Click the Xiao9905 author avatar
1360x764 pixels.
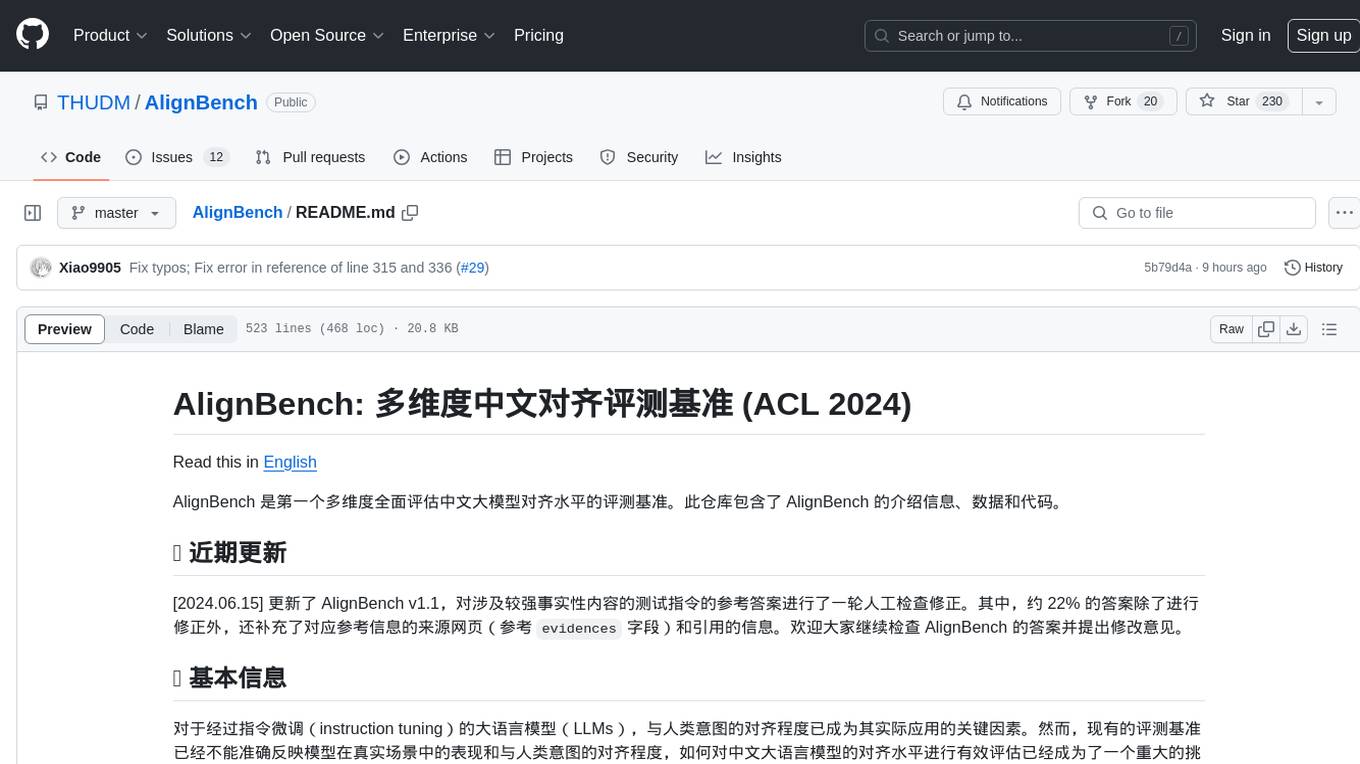click(x=41, y=267)
